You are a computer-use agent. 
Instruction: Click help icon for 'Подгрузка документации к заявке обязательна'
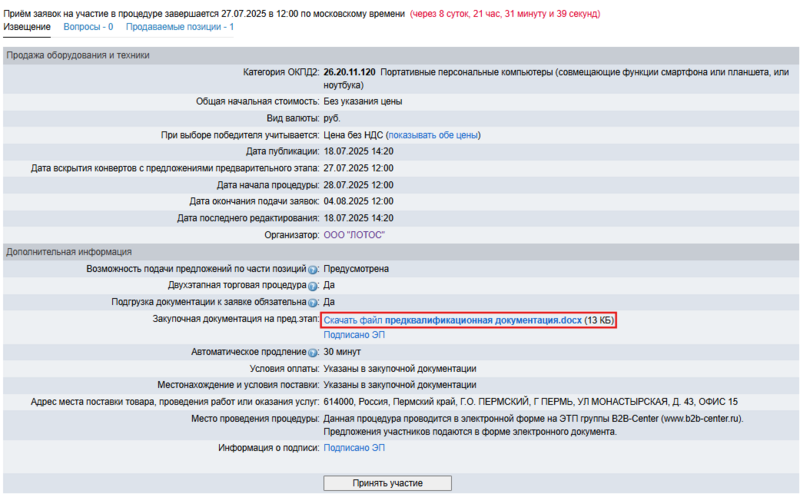point(313,302)
